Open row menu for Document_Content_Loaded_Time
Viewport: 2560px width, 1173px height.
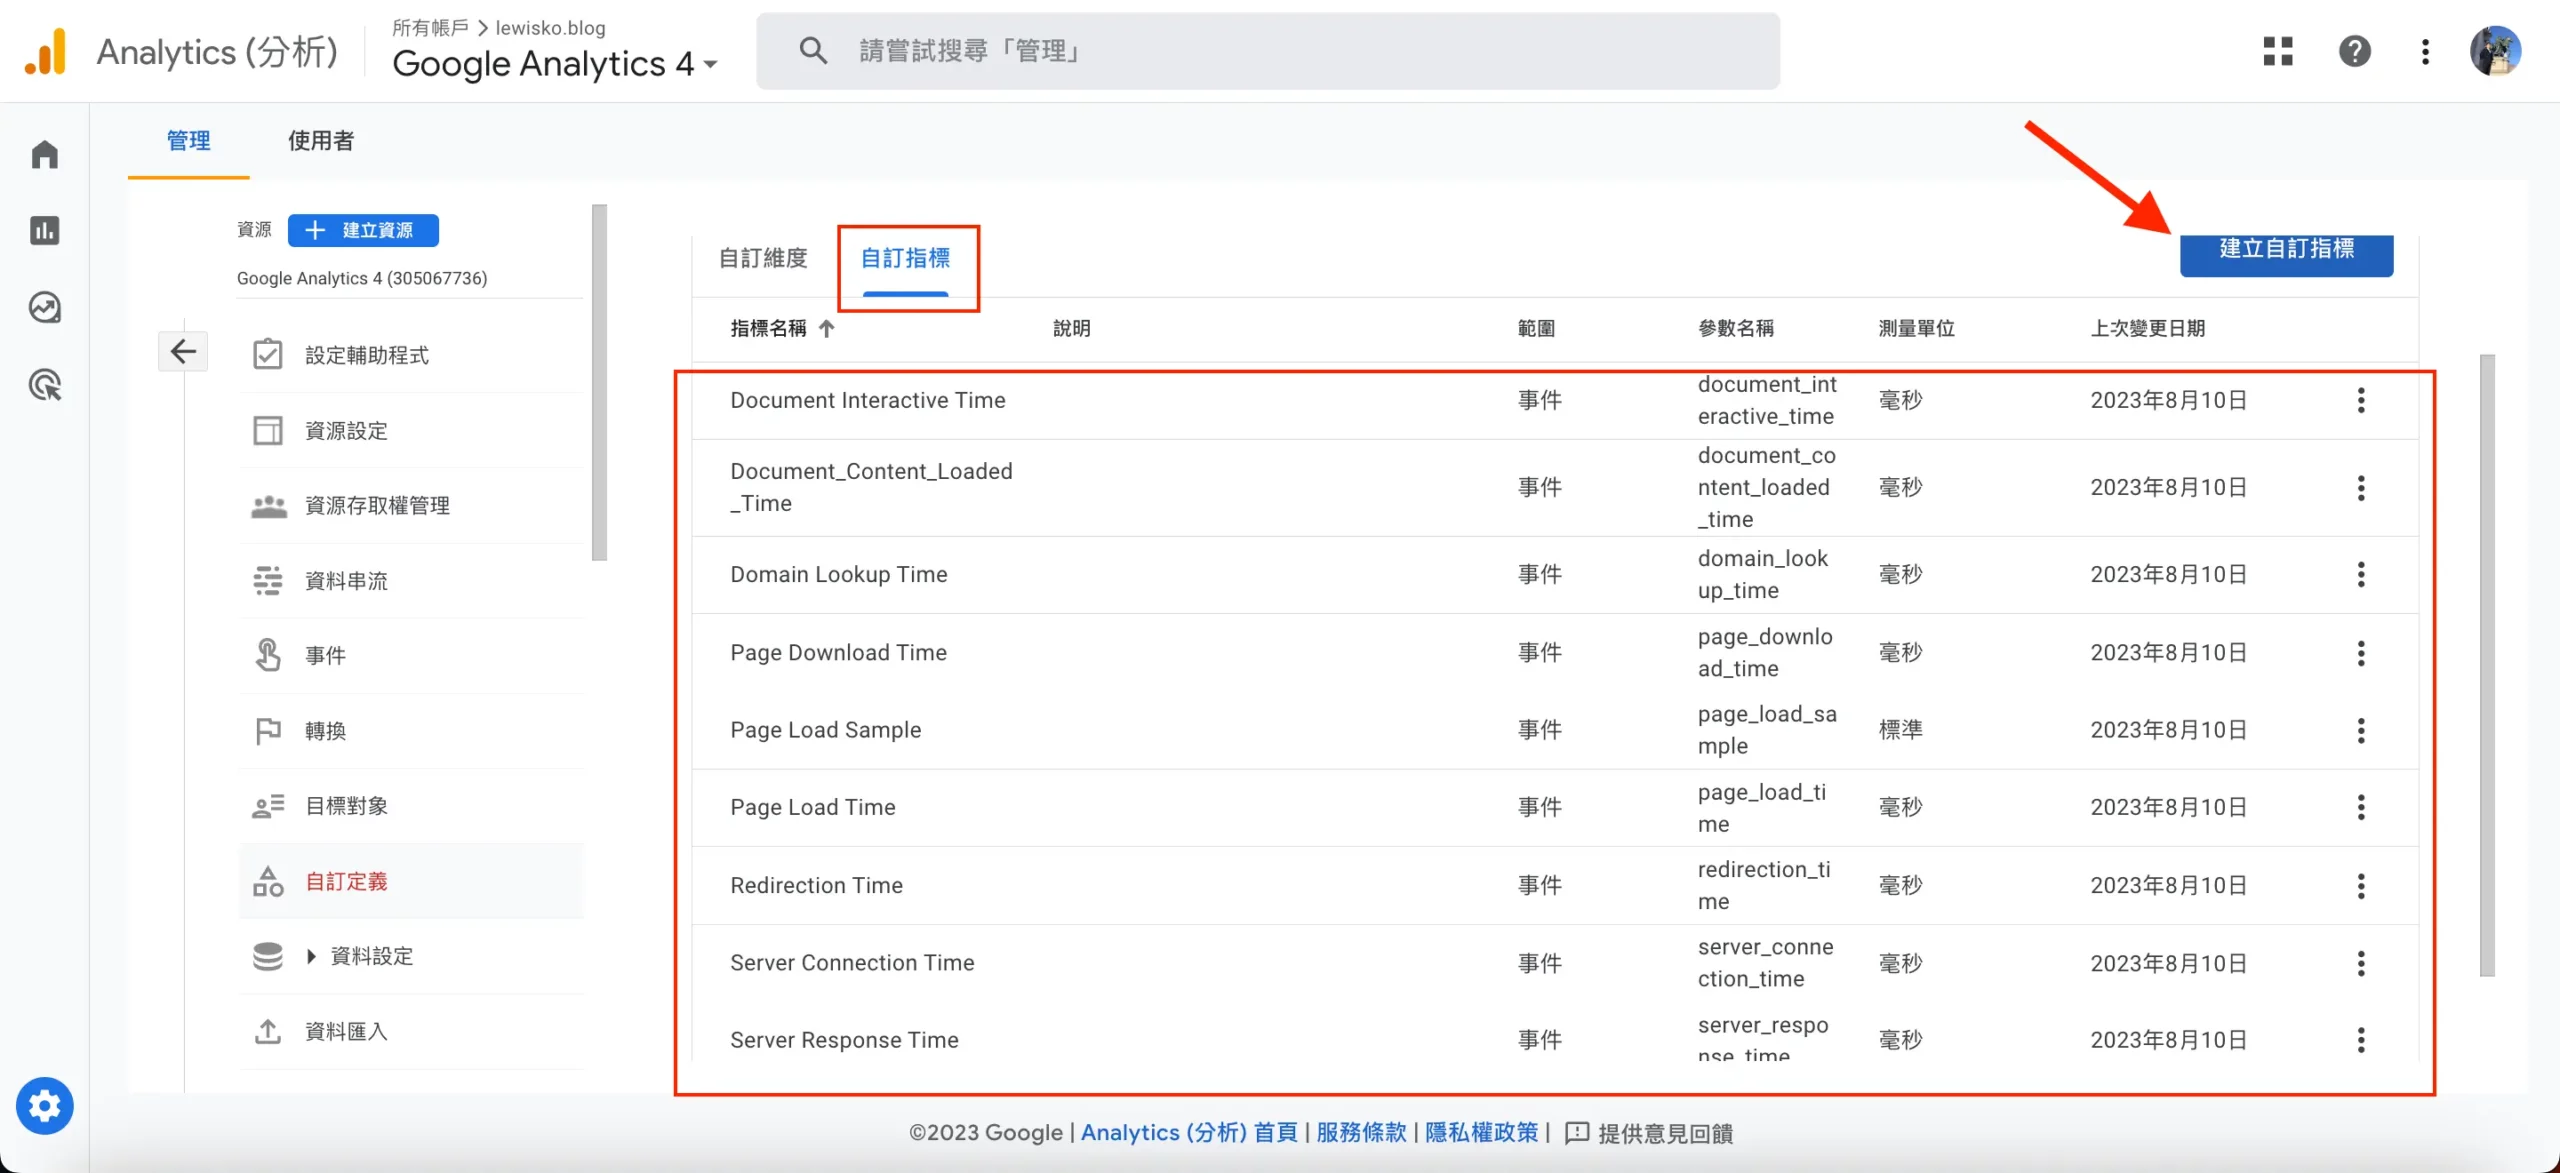click(2361, 488)
